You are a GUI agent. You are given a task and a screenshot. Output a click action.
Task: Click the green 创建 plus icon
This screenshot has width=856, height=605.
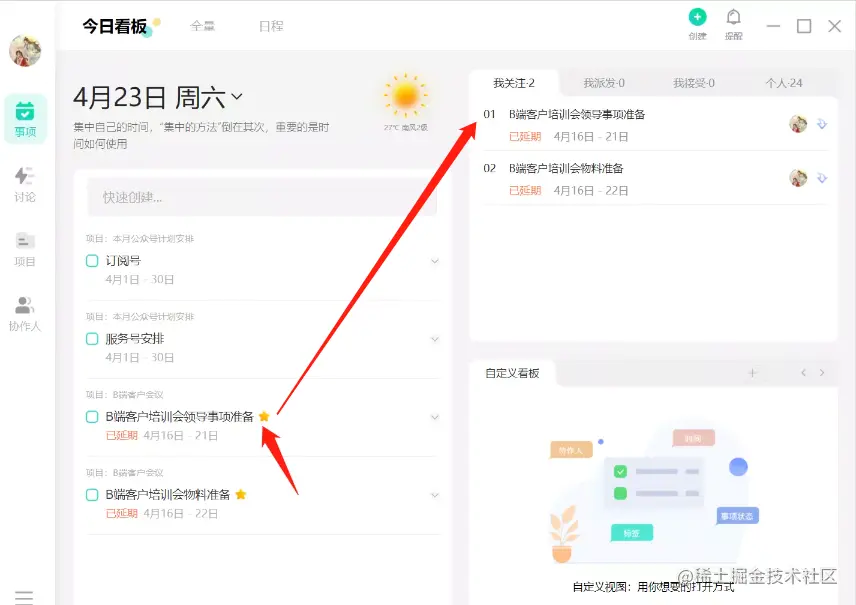697,17
